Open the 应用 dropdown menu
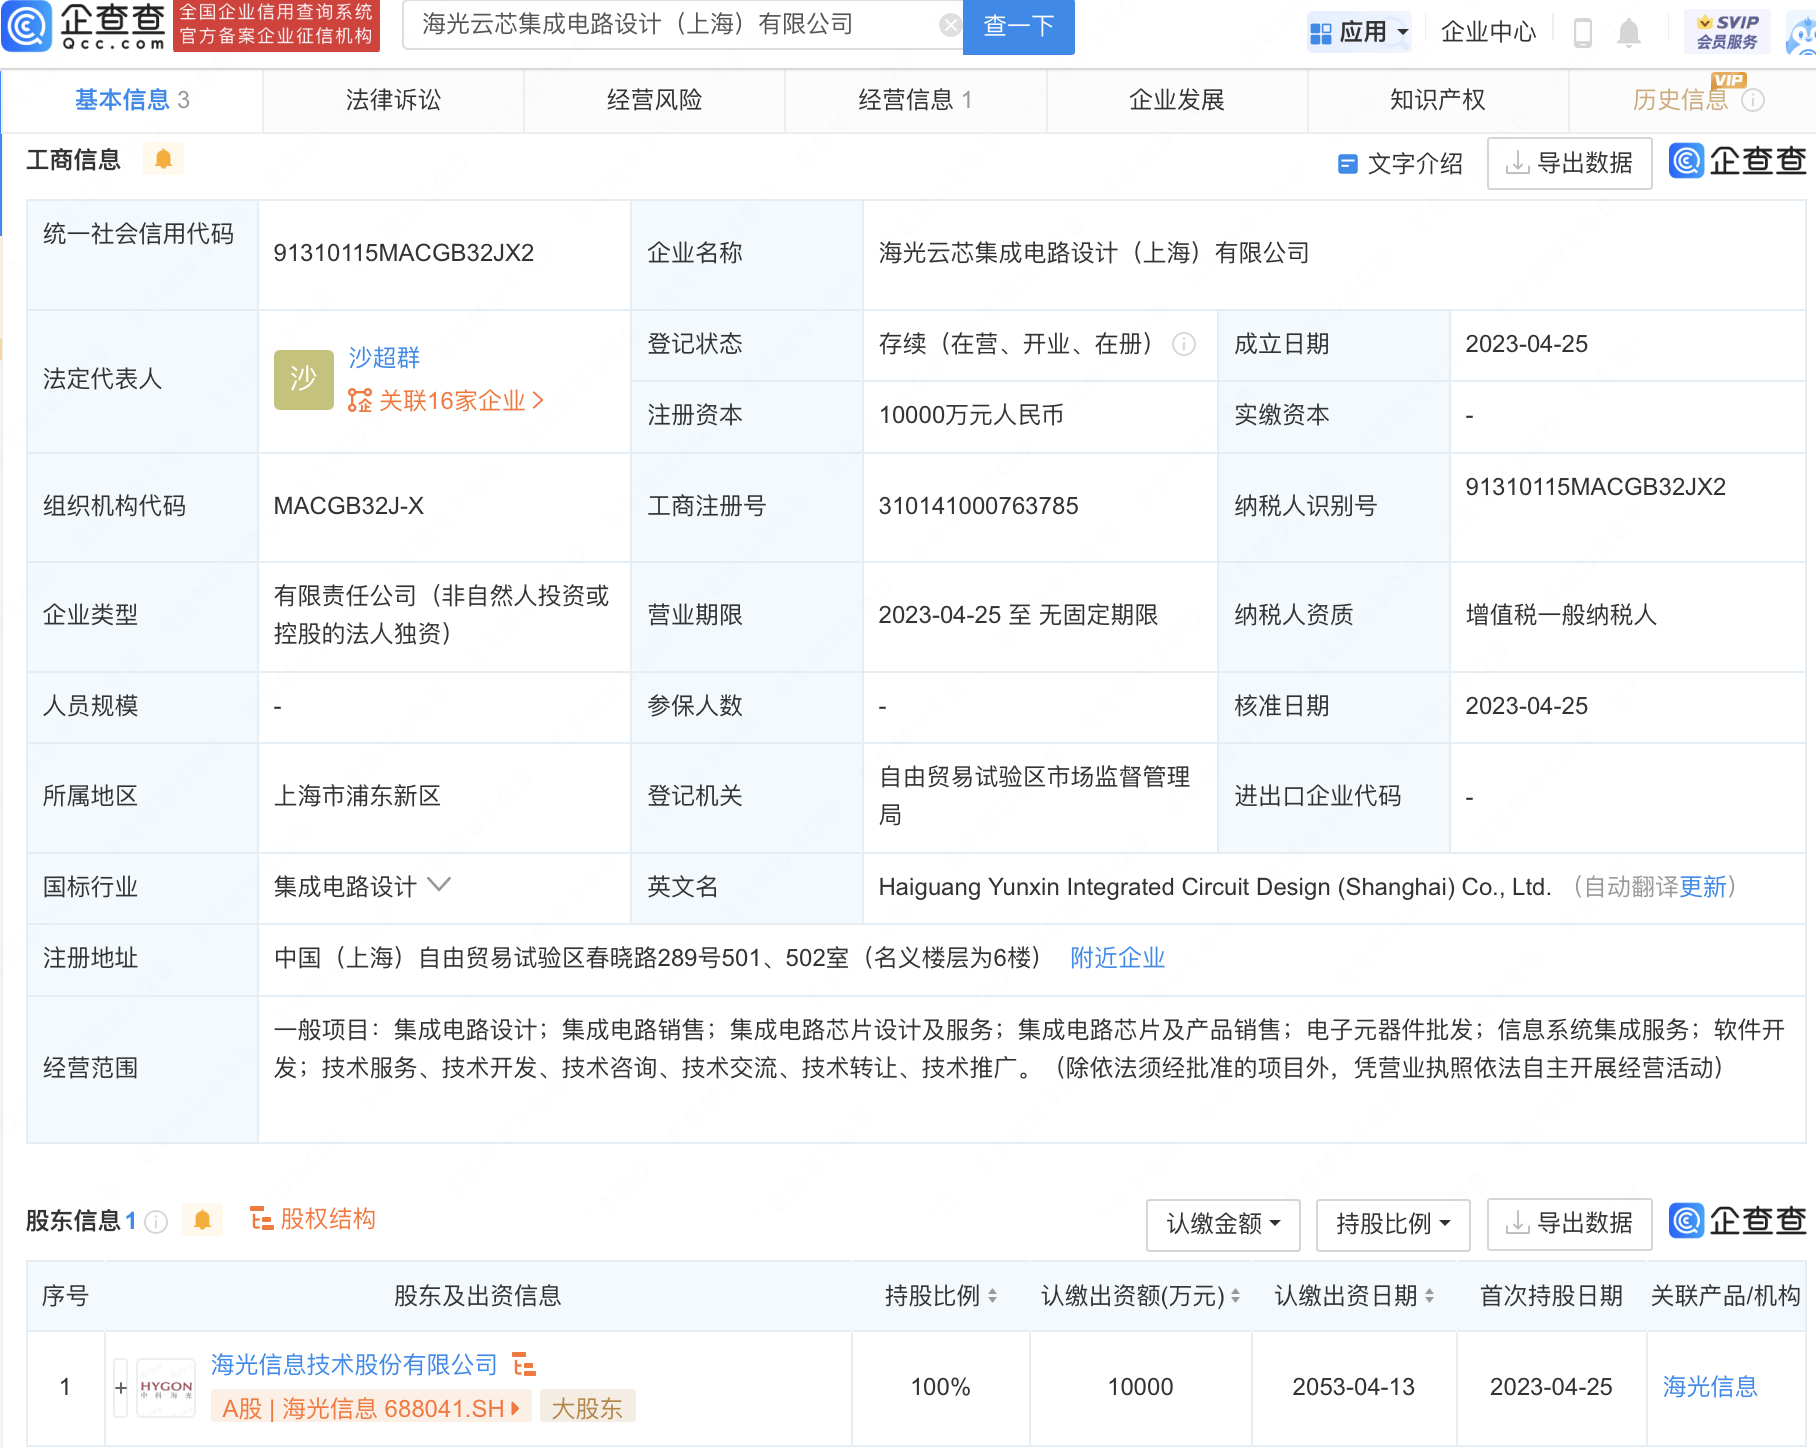 click(x=1360, y=32)
